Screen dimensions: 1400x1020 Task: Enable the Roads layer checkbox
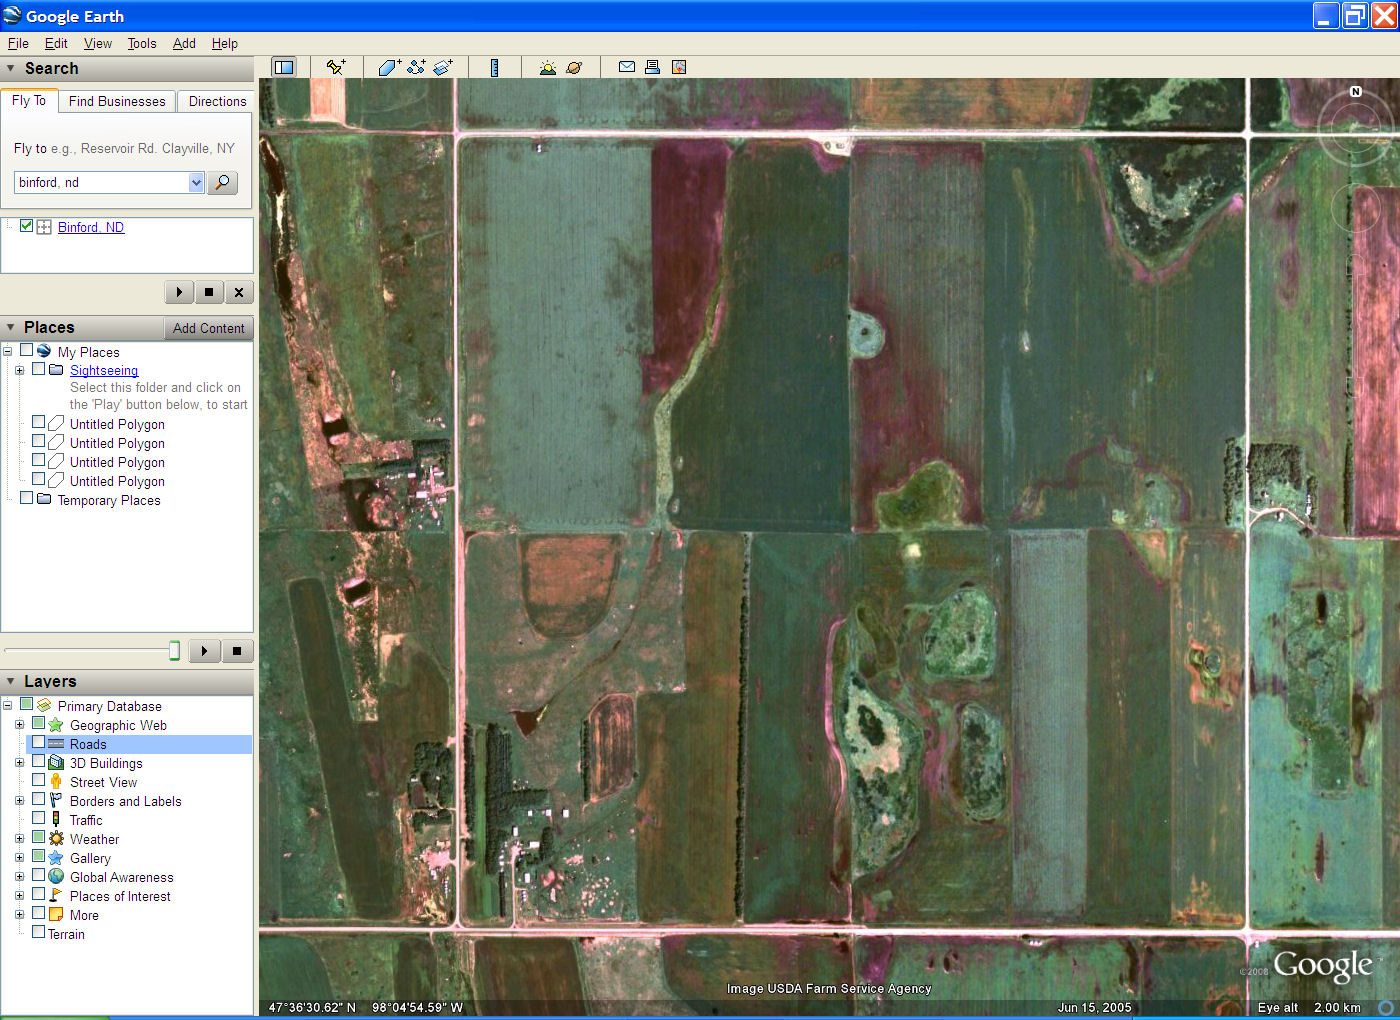coord(38,743)
